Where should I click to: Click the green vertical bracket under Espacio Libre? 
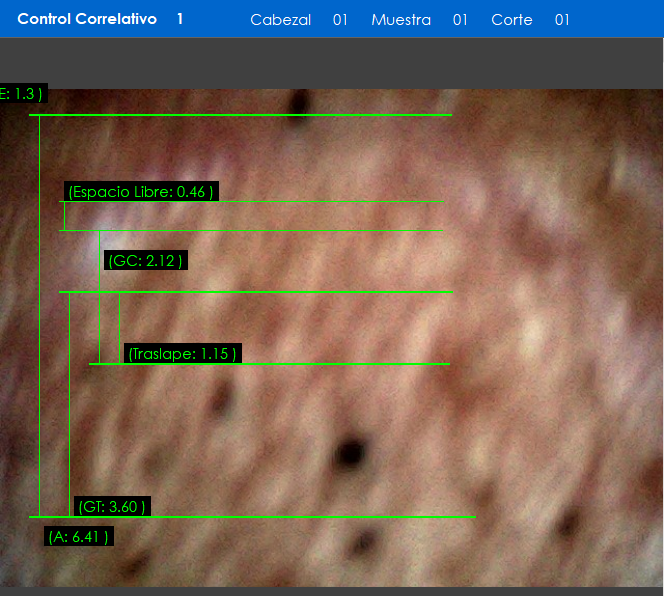click(64, 216)
